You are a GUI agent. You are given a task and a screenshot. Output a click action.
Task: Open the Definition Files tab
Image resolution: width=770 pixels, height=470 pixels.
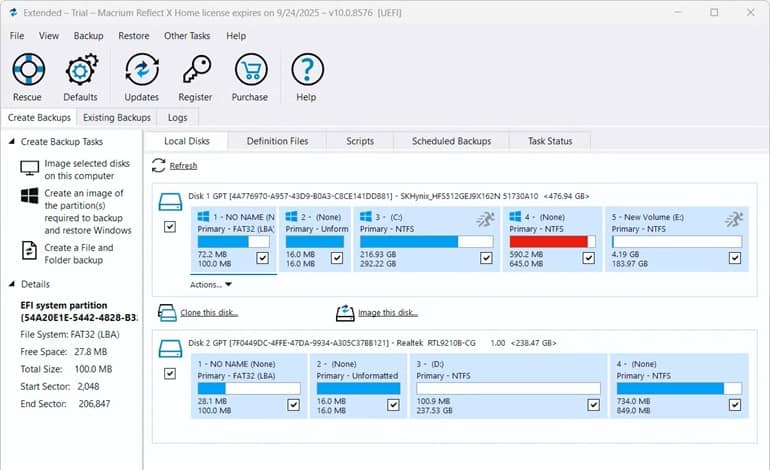[x=277, y=141]
